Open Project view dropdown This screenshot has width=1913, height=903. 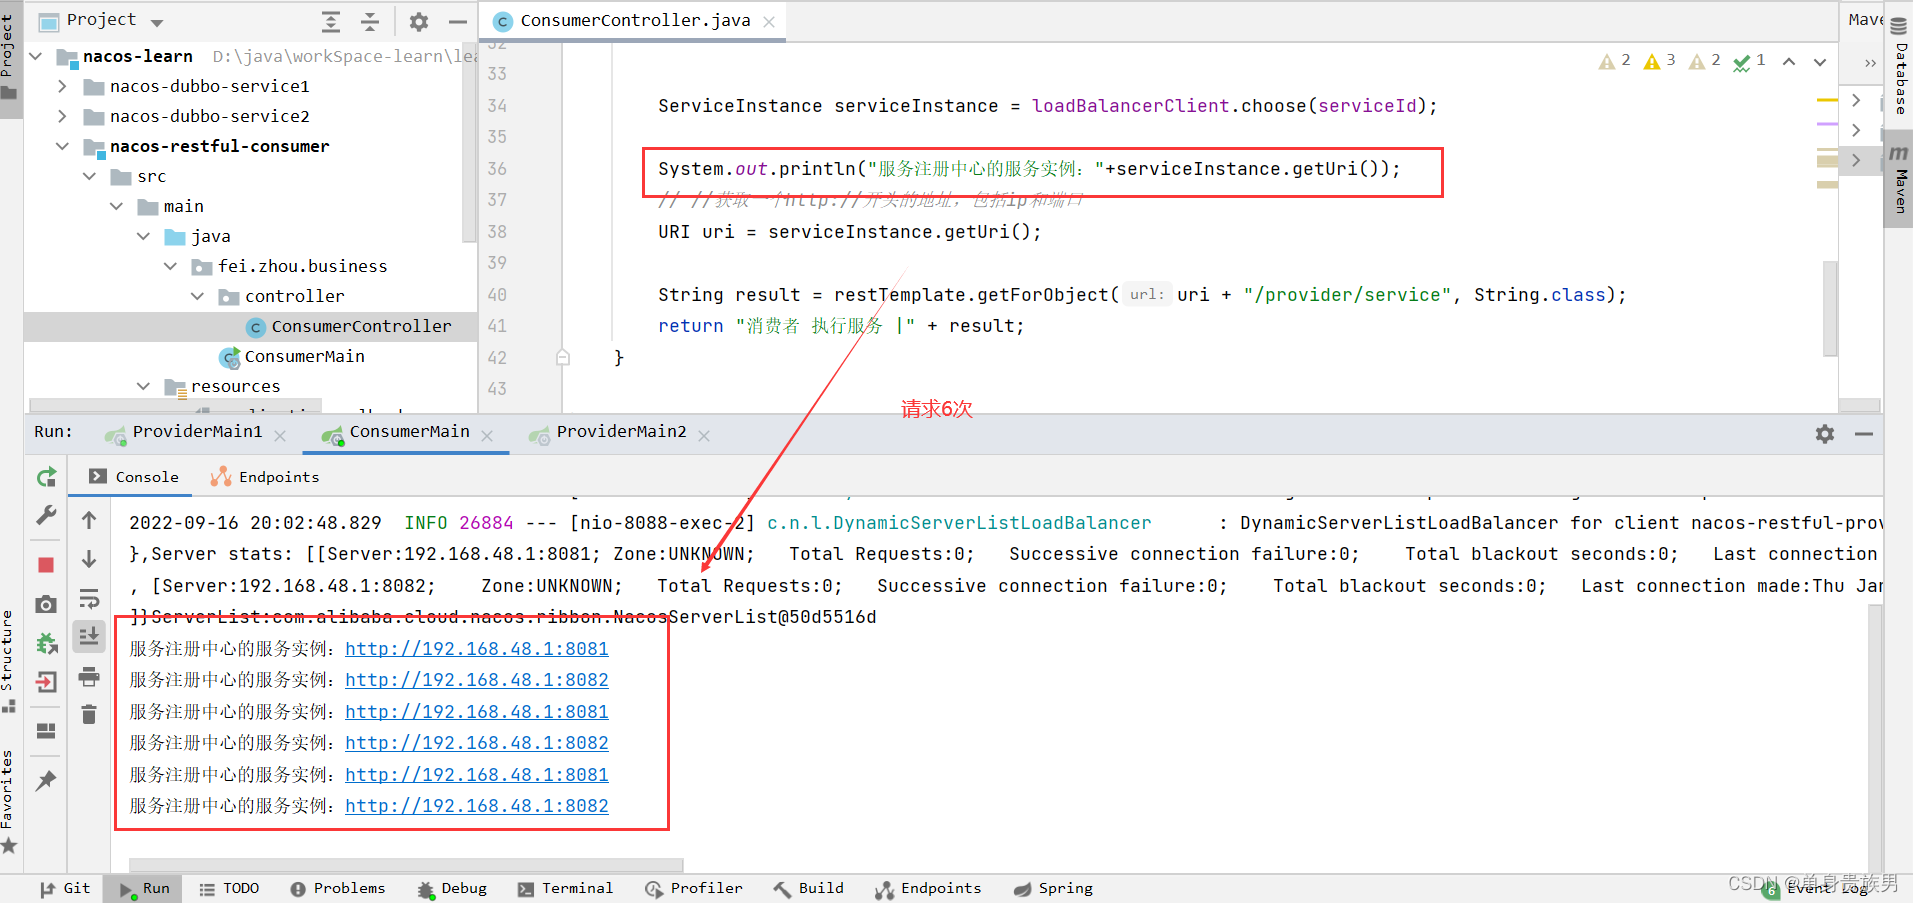pyautogui.click(x=157, y=22)
